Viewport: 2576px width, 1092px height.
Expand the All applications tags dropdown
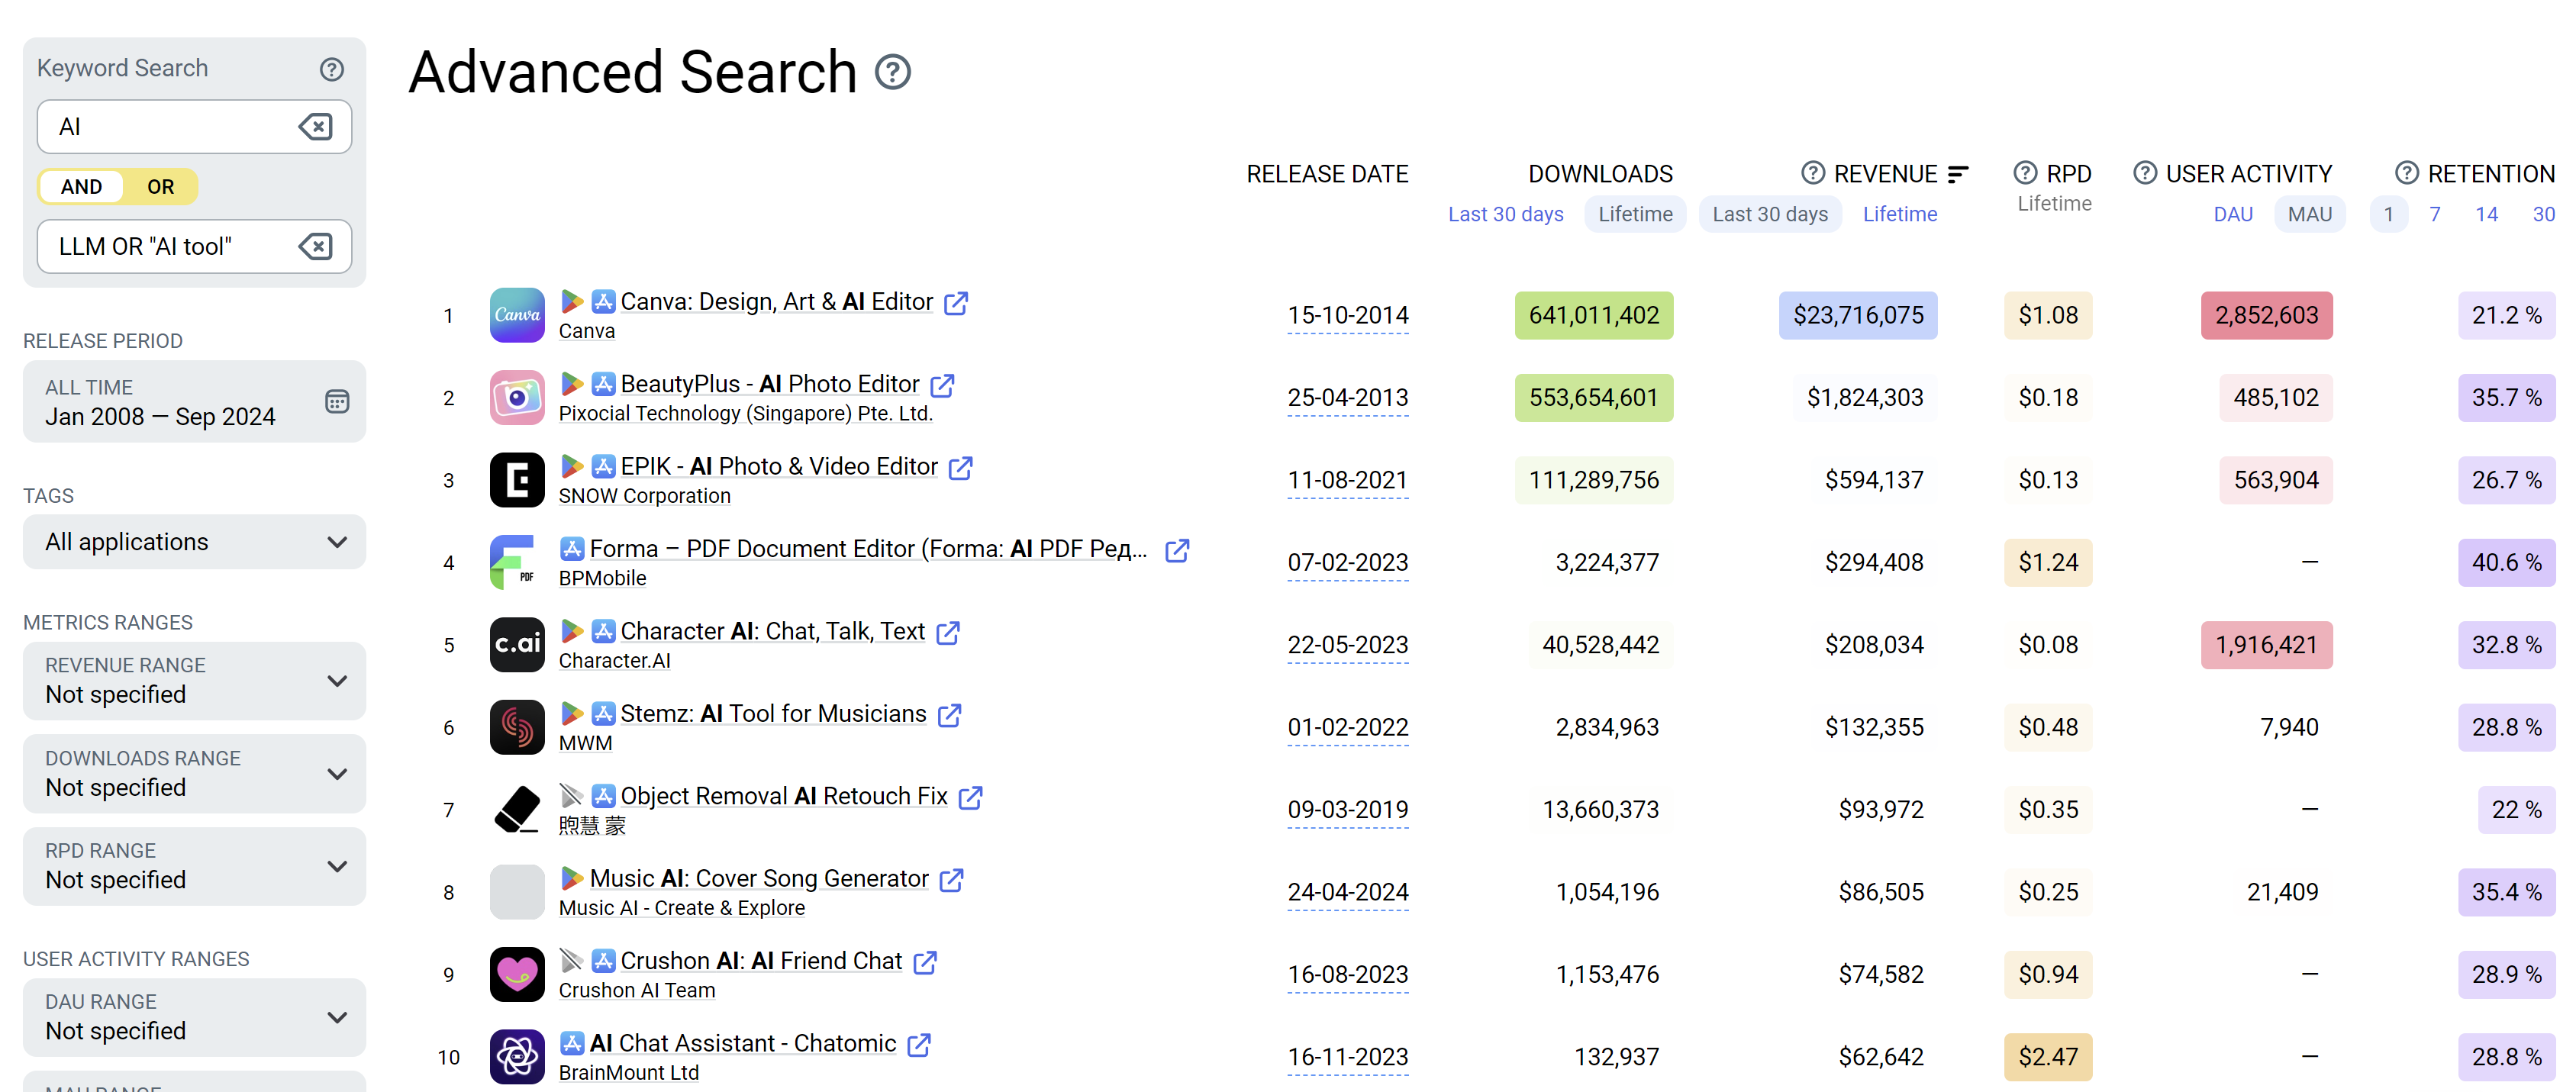coord(194,542)
